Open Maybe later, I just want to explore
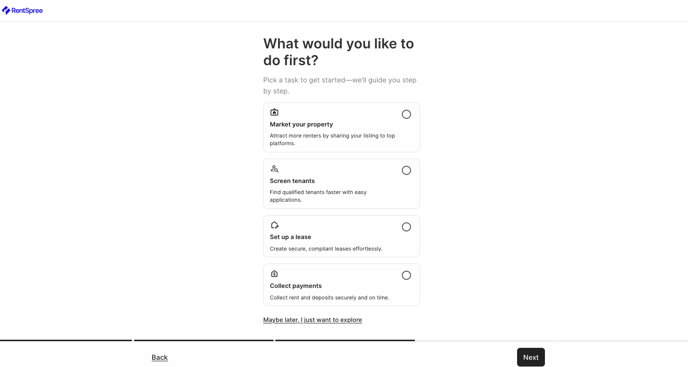Image resolution: width=688 pixels, height=367 pixels. 312,320
